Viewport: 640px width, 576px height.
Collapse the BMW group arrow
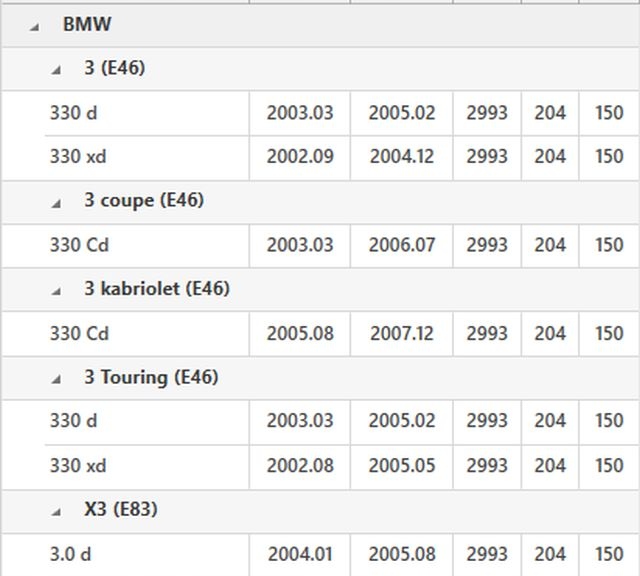coord(35,26)
